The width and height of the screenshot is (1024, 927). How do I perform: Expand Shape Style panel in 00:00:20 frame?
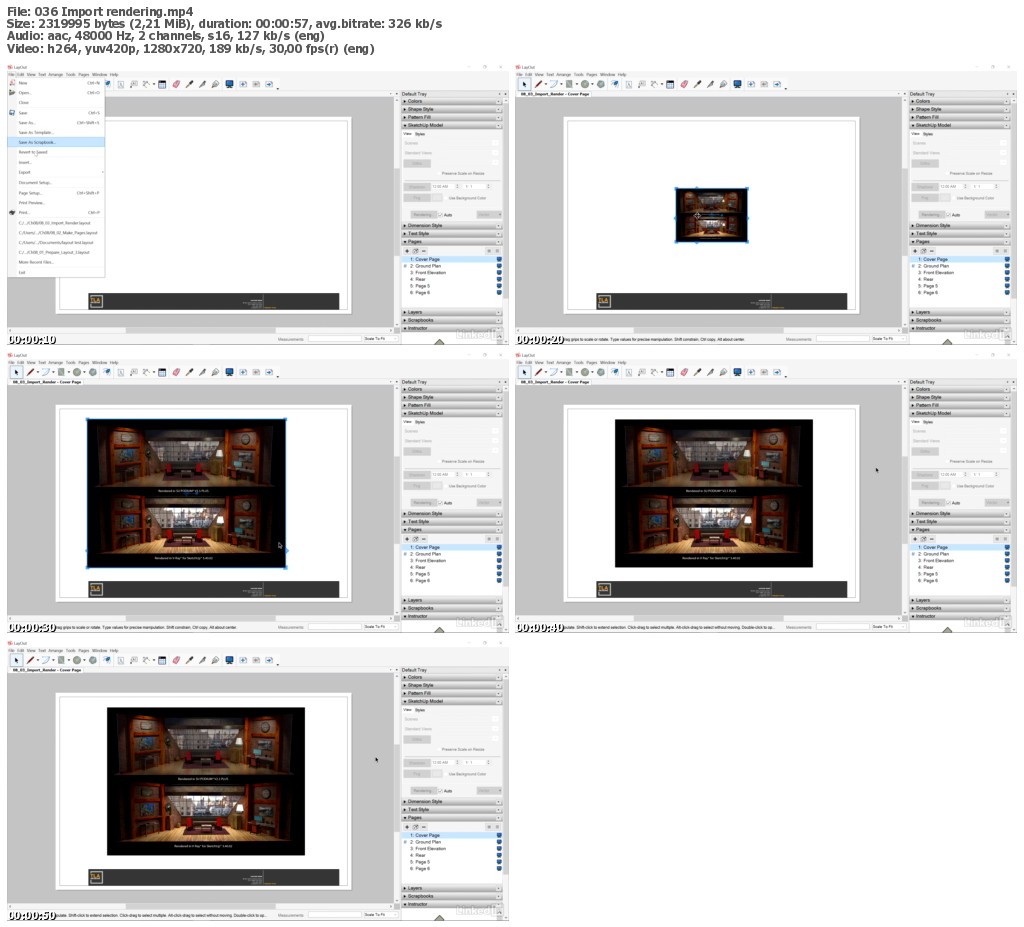tap(959, 109)
